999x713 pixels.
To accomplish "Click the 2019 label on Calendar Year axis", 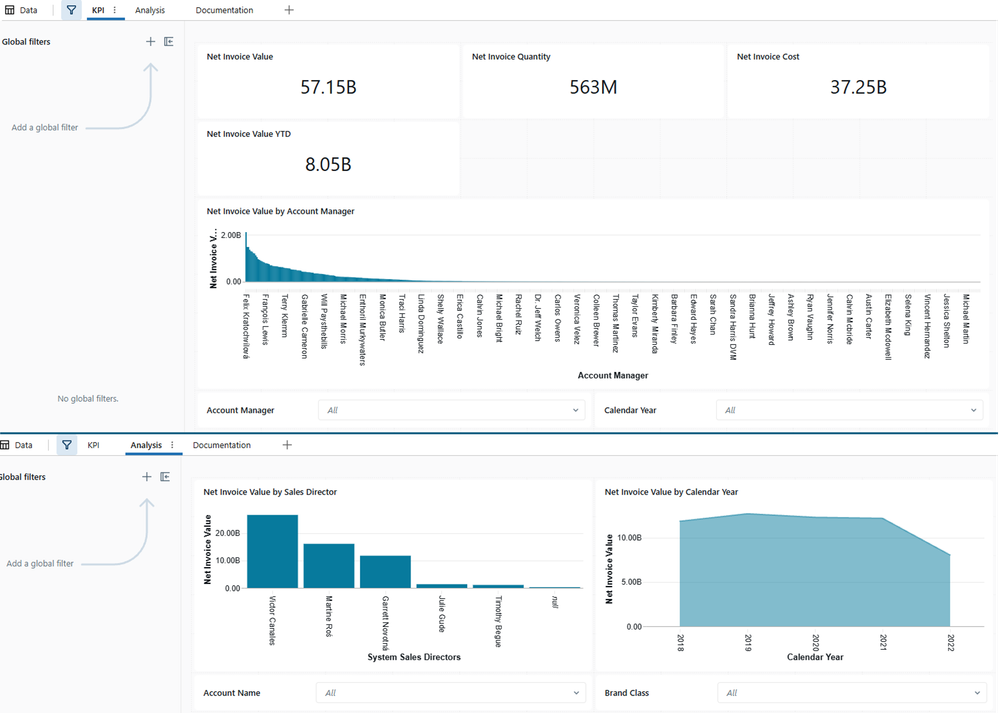I will pyautogui.click(x=748, y=642).
